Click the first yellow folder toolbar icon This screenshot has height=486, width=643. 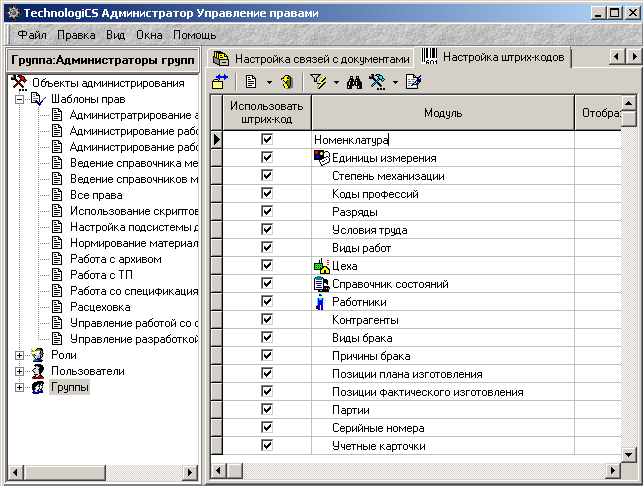pos(219,82)
